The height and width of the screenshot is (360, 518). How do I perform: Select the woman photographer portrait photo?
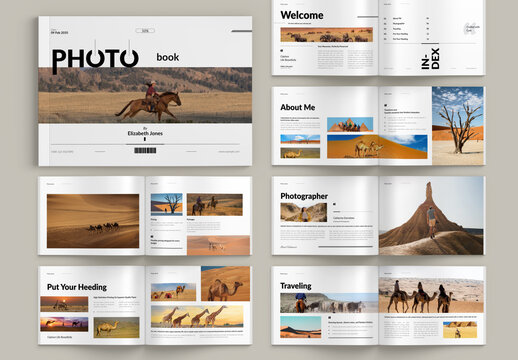coord(304,212)
